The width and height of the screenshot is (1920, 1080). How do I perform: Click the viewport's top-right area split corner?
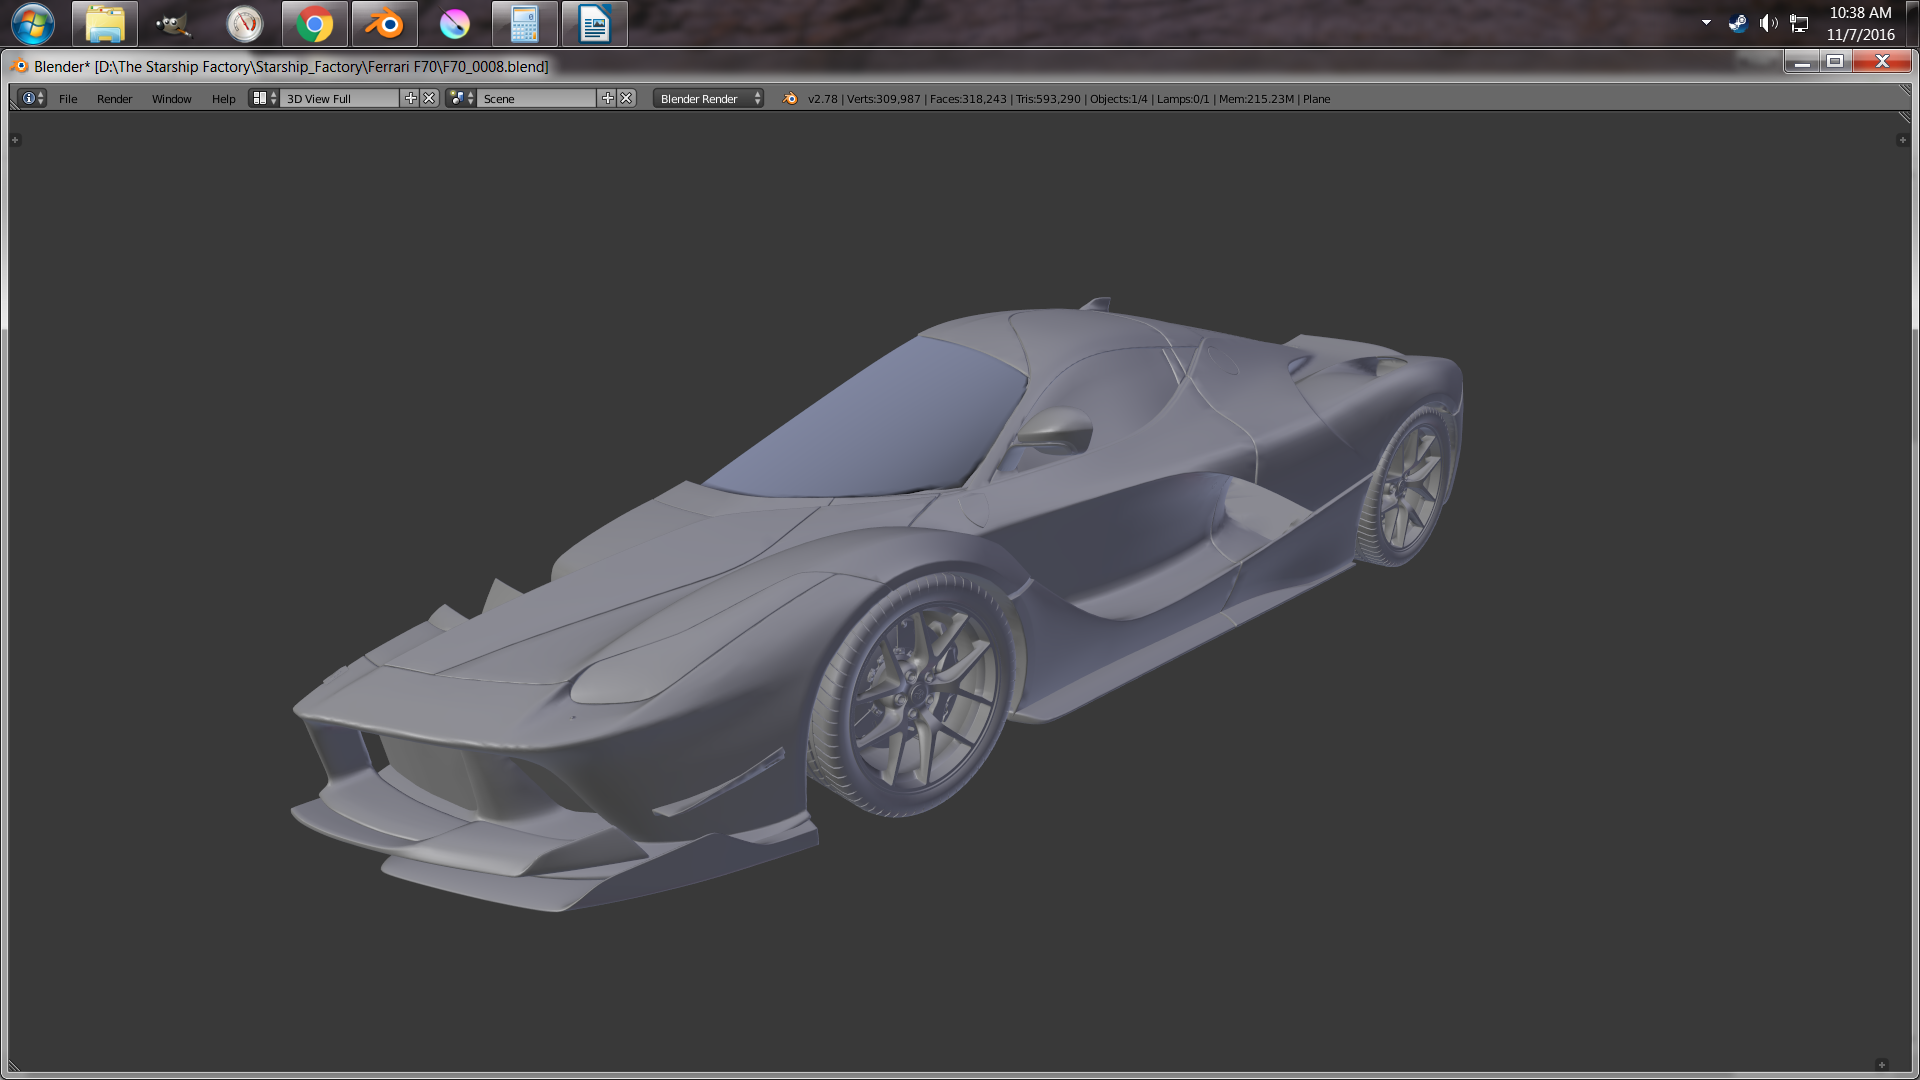coord(1904,118)
